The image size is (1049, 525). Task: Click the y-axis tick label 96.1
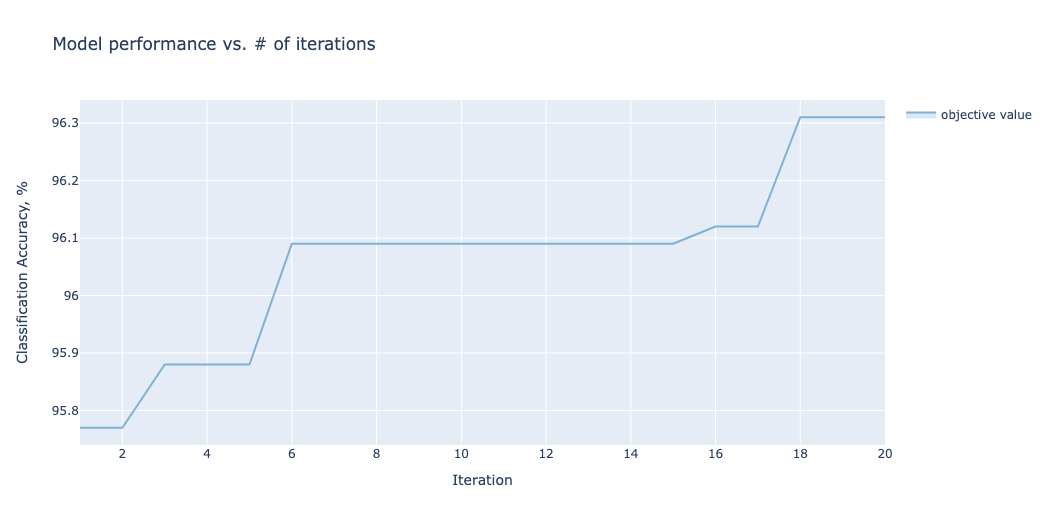tap(63, 238)
